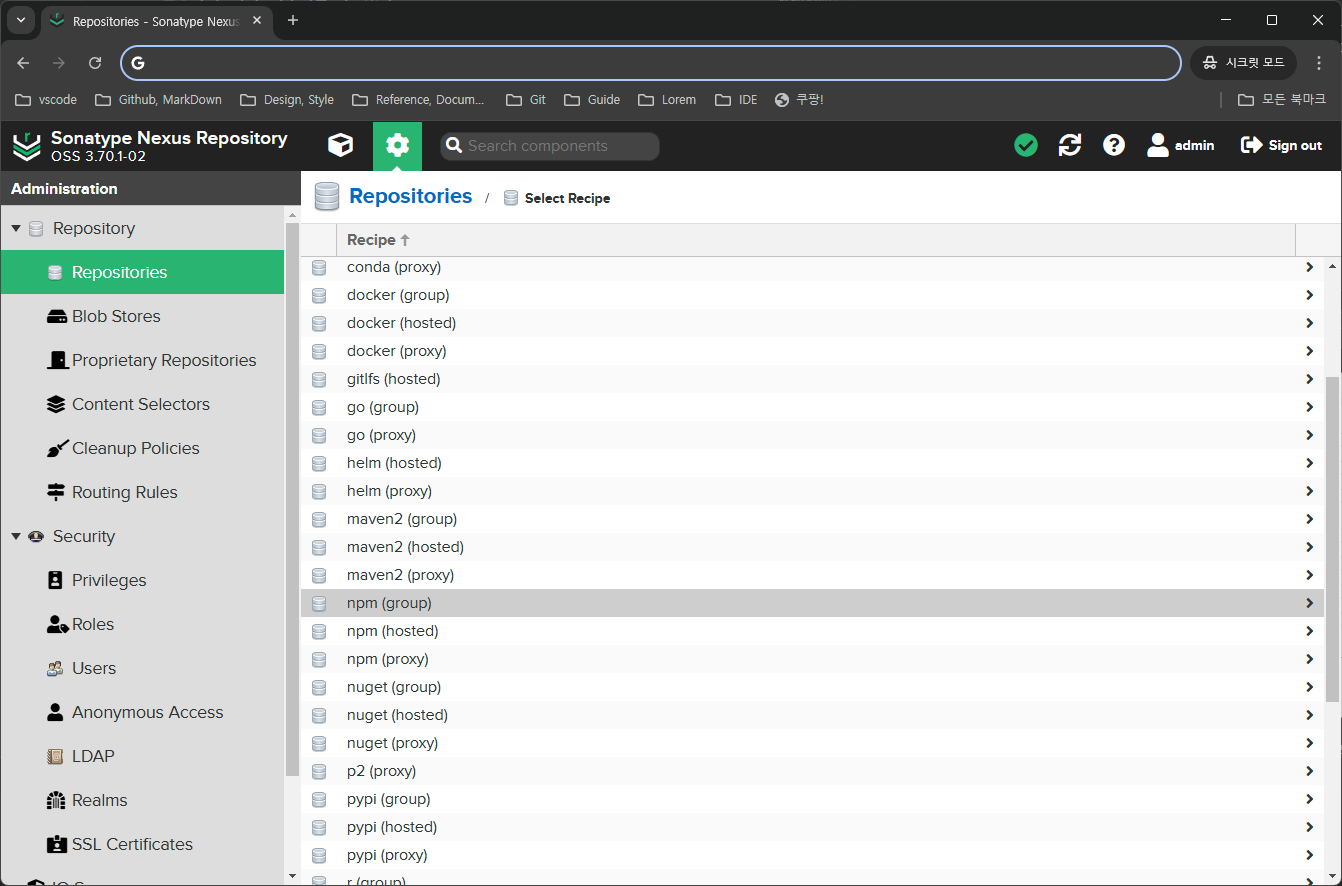Viewport: 1342px width, 886px height.
Task: Click the chevron arrow on pypi (group) row
Action: coord(1309,799)
